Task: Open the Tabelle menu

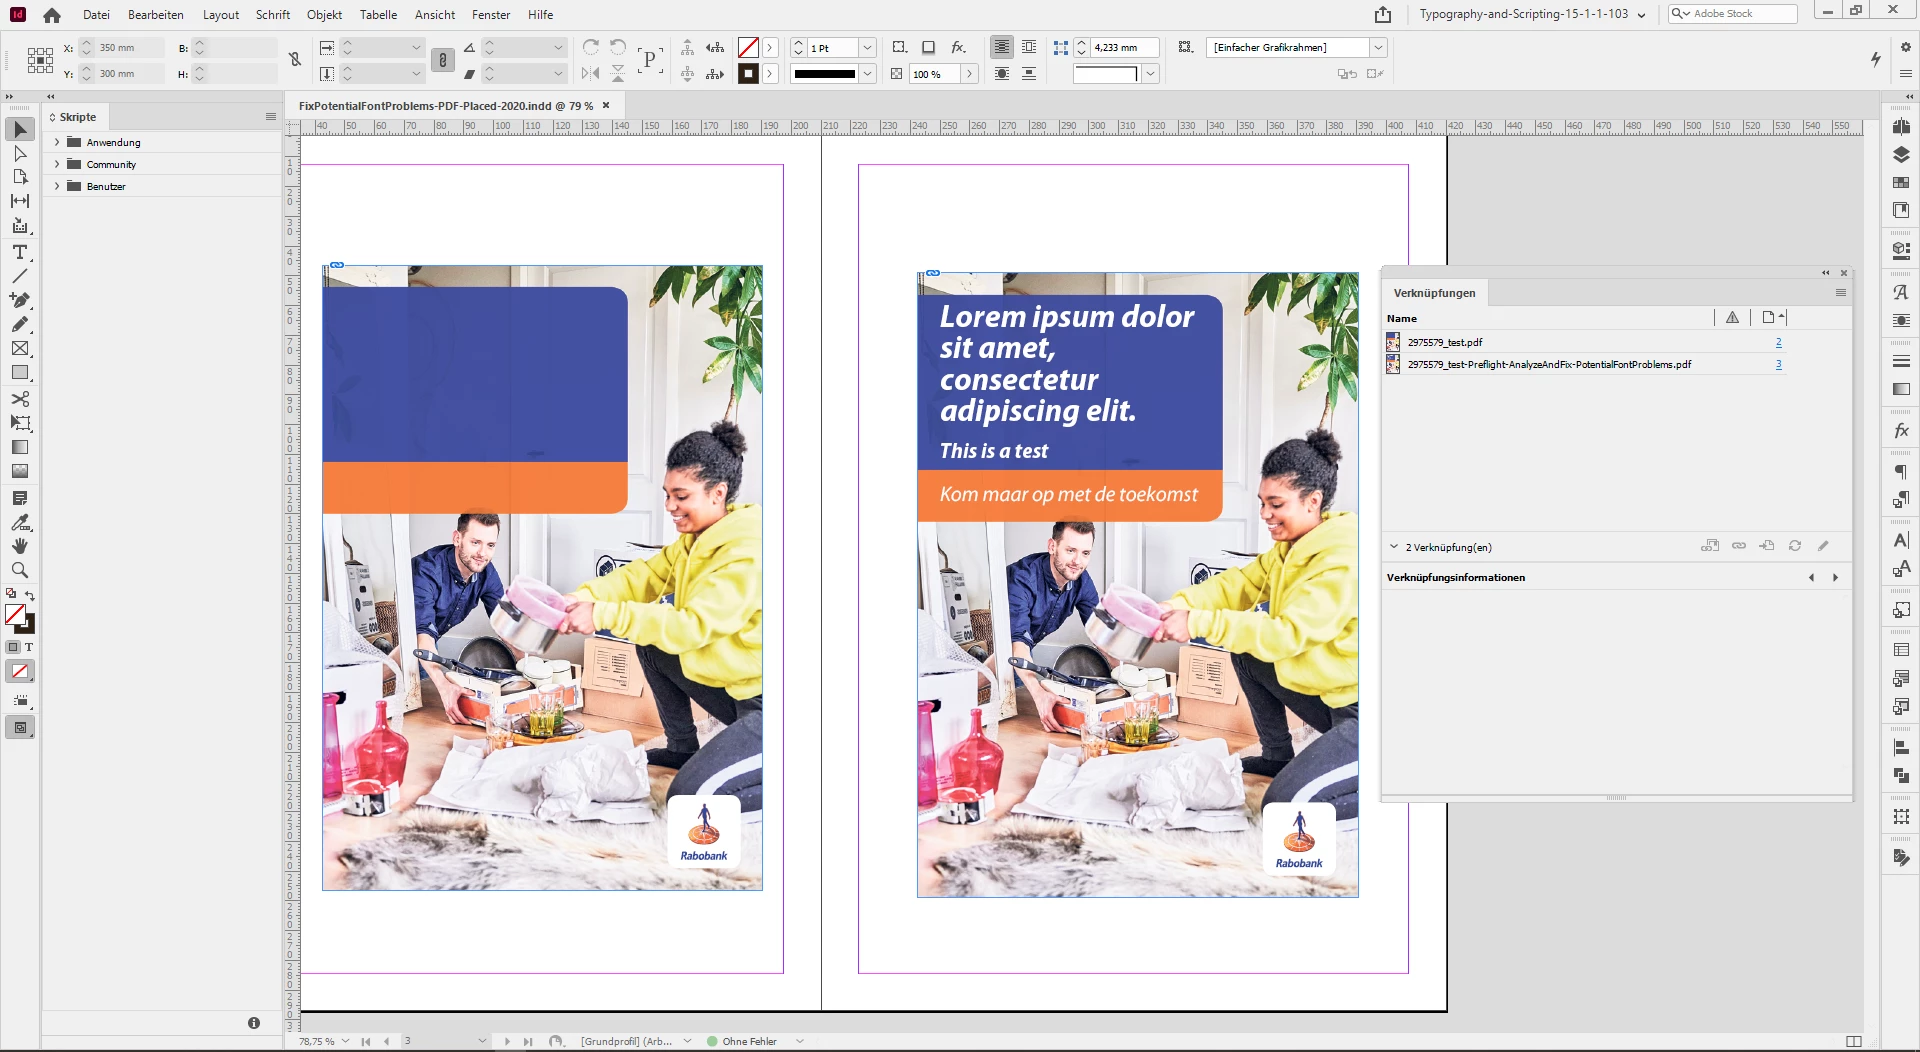Action: pos(378,14)
